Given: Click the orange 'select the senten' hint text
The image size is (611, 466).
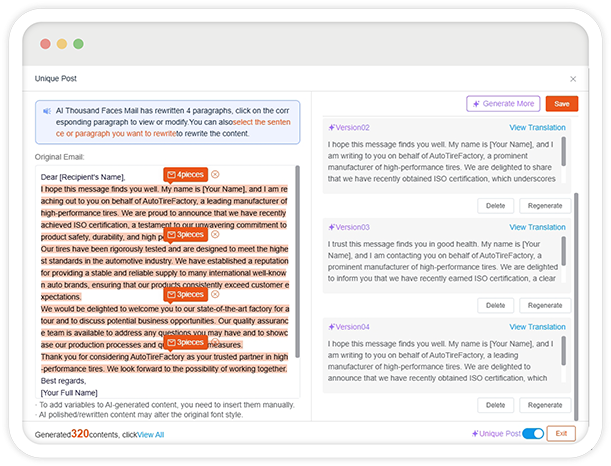Looking at the screenshot, I should click(x=261, y=122).
